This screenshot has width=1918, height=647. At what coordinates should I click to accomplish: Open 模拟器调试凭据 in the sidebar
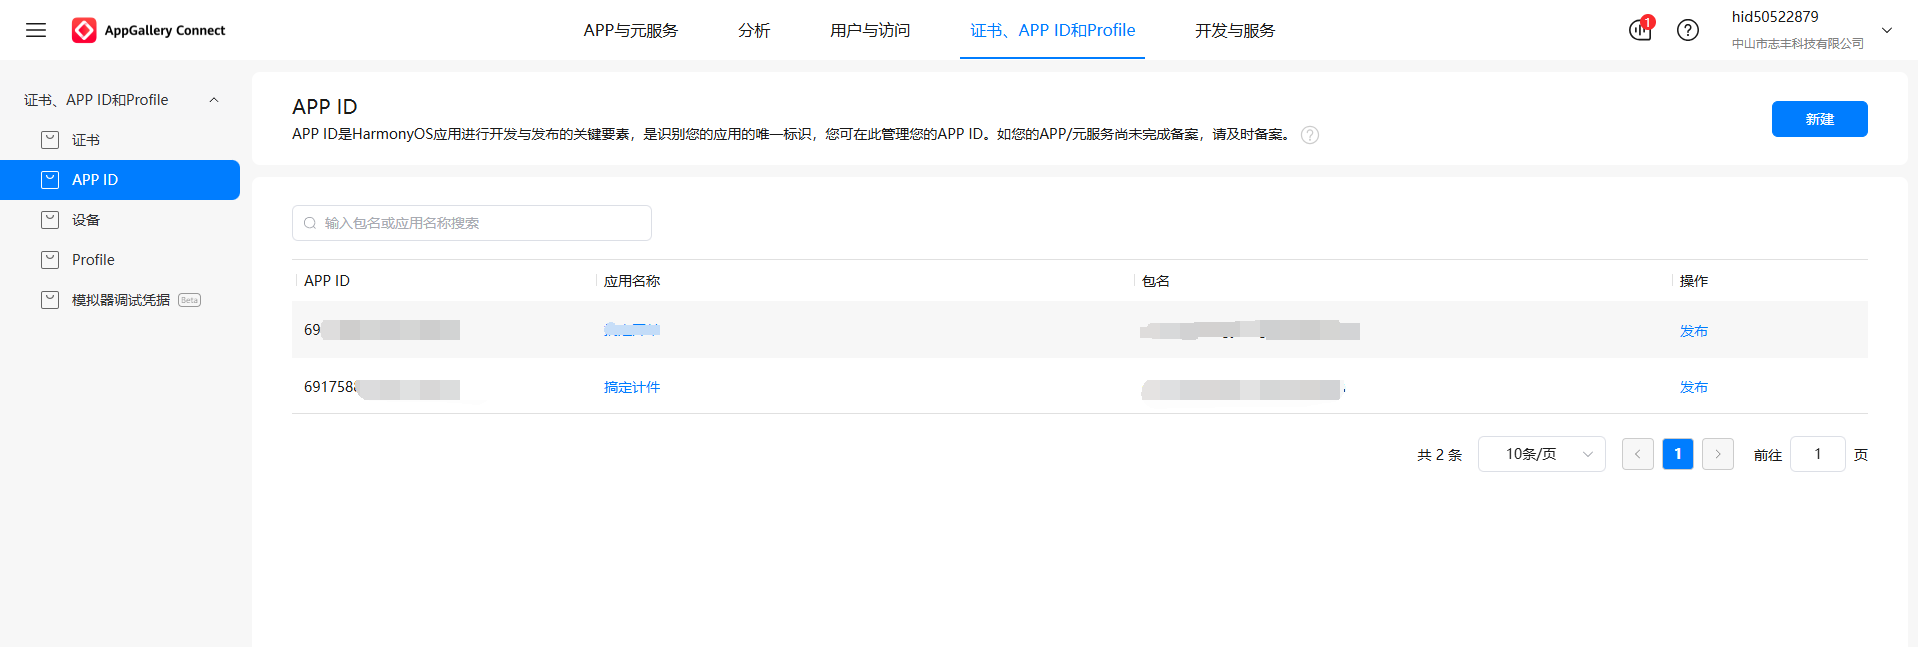pyautogui.click(x=120, y=300)
